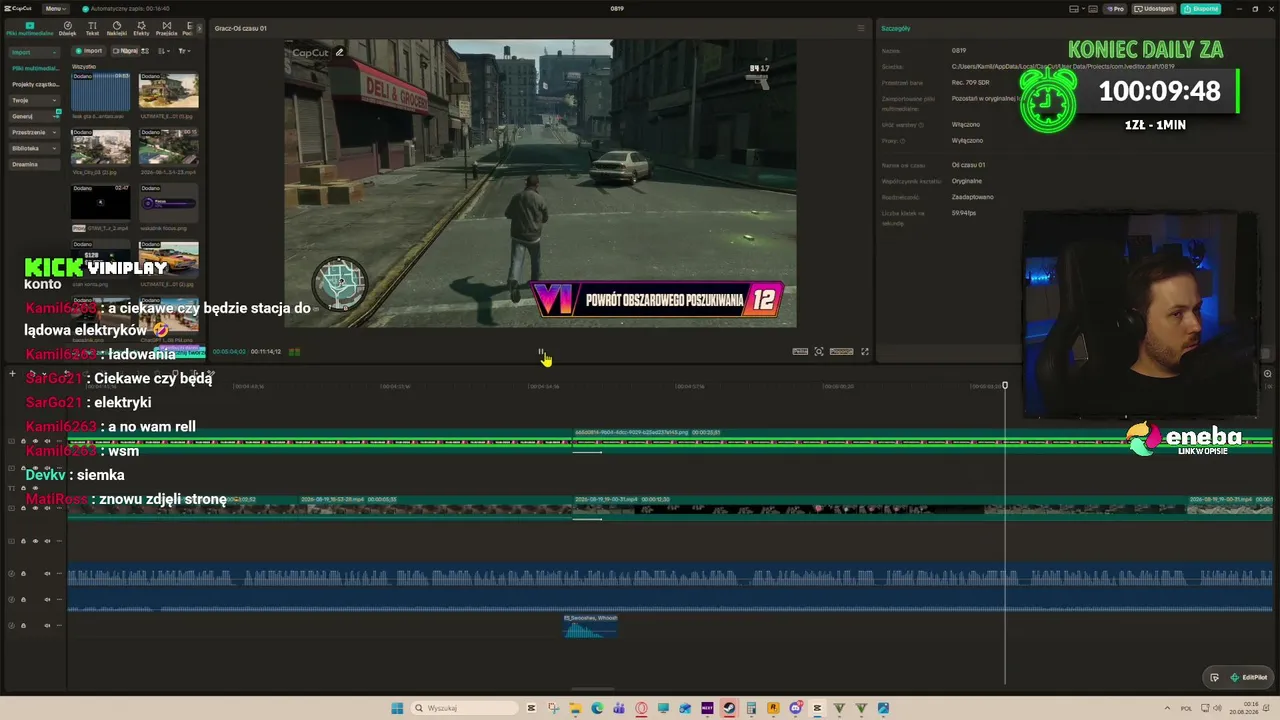This screenshot has width=1280, height=720.
Task: Select the Swooshes audio clip on the timeline
Action: point(590,626)
